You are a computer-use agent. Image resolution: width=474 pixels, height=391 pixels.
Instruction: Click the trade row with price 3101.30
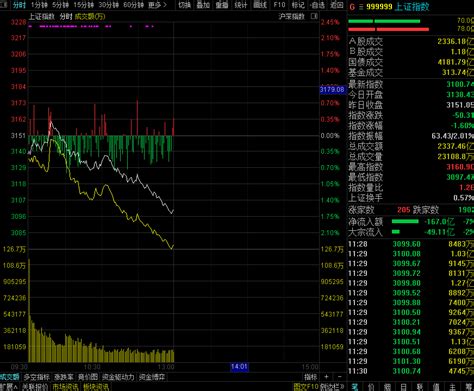click(411, 361)
